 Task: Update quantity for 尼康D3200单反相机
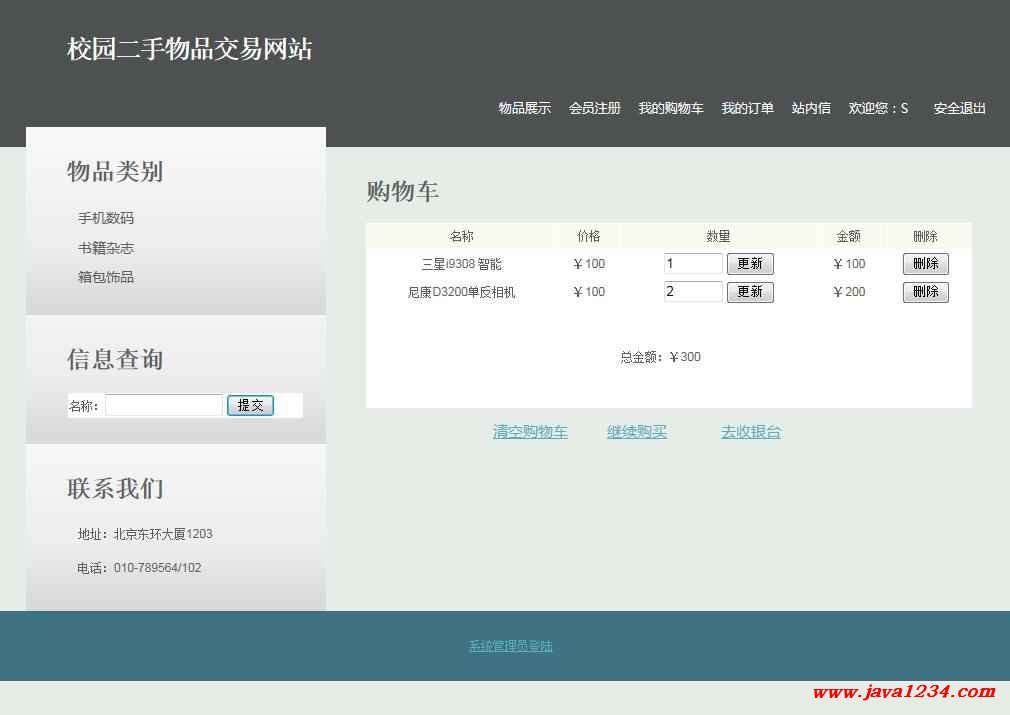(x=750, y=292)
